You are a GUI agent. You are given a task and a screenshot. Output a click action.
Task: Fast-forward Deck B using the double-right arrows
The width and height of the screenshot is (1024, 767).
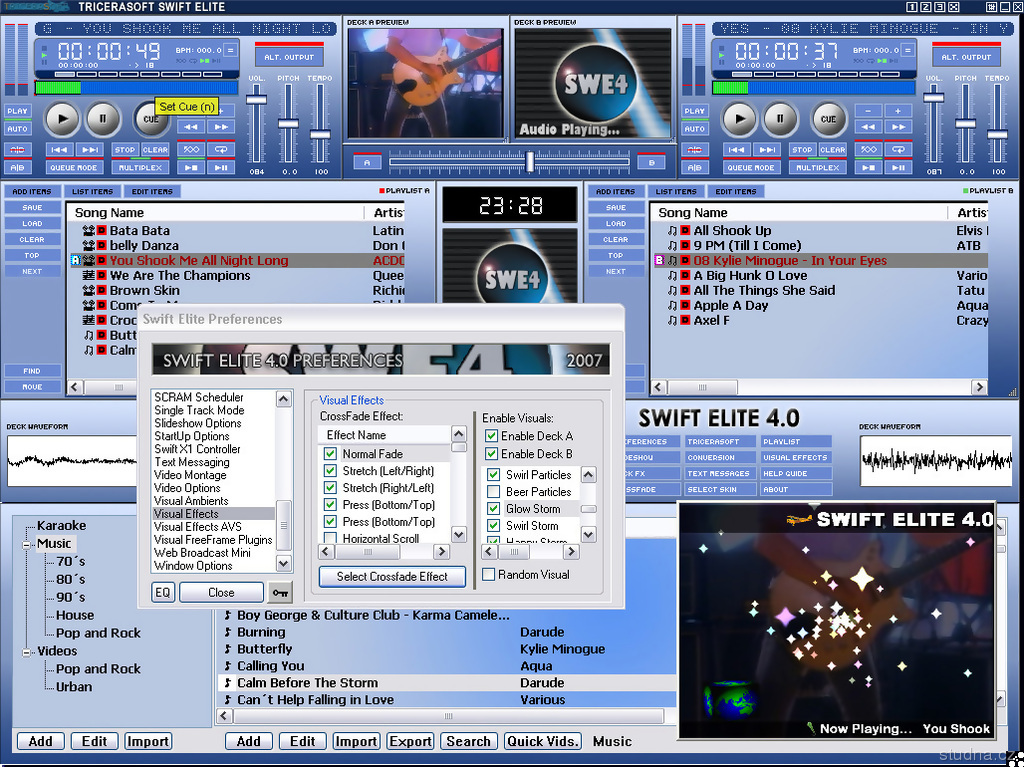click(899, 127)
